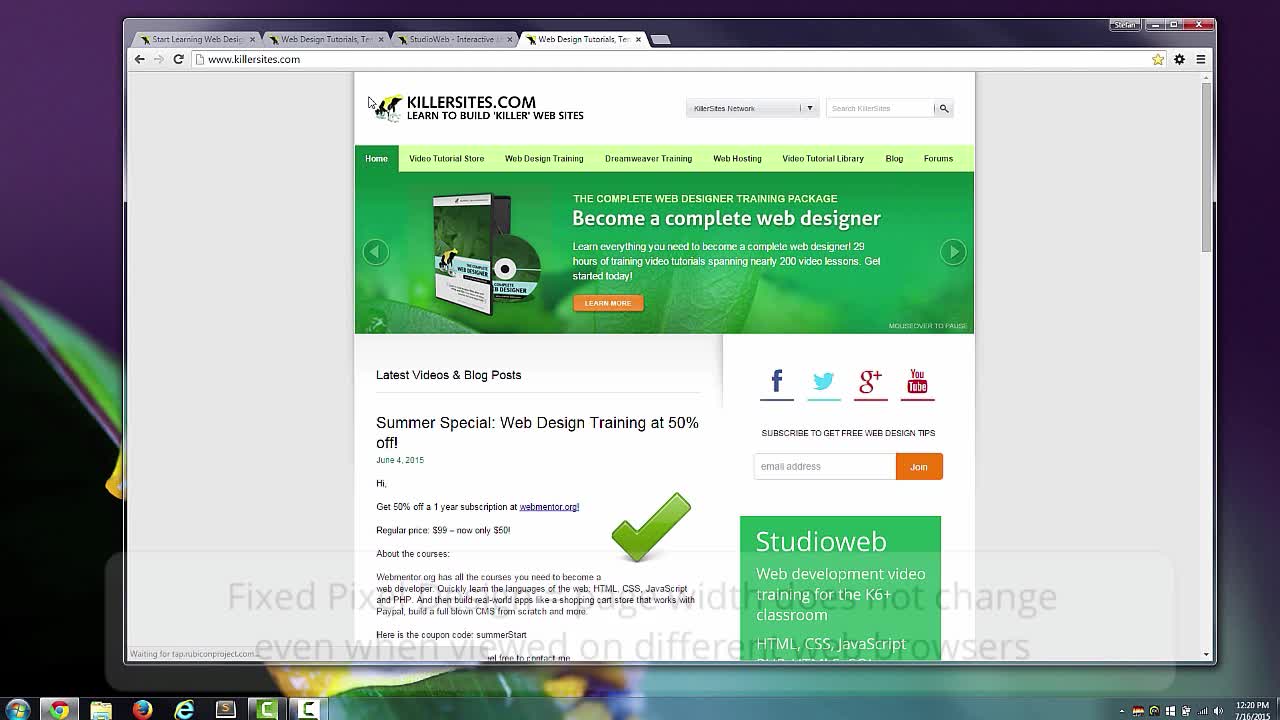Image resolution: width=1280 pixels, height=720 pixels.
Task: Expand the KillerSites Network dropdown
Action: click(x=751, y=108)
